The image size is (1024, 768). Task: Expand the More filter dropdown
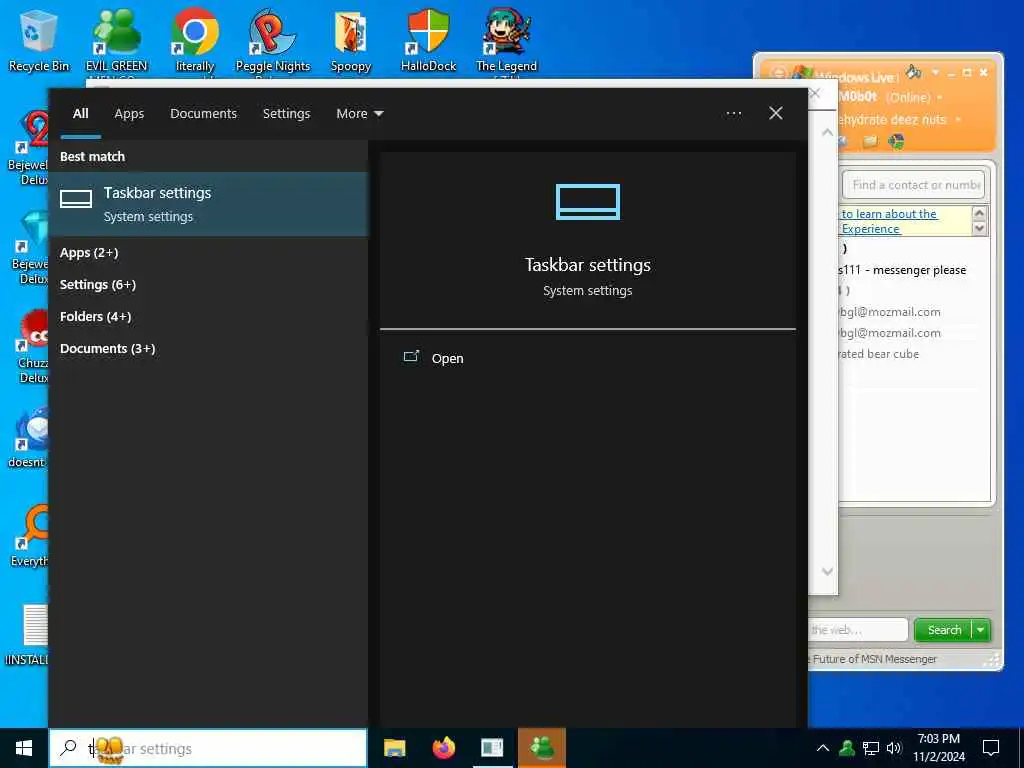click(359, 114)
